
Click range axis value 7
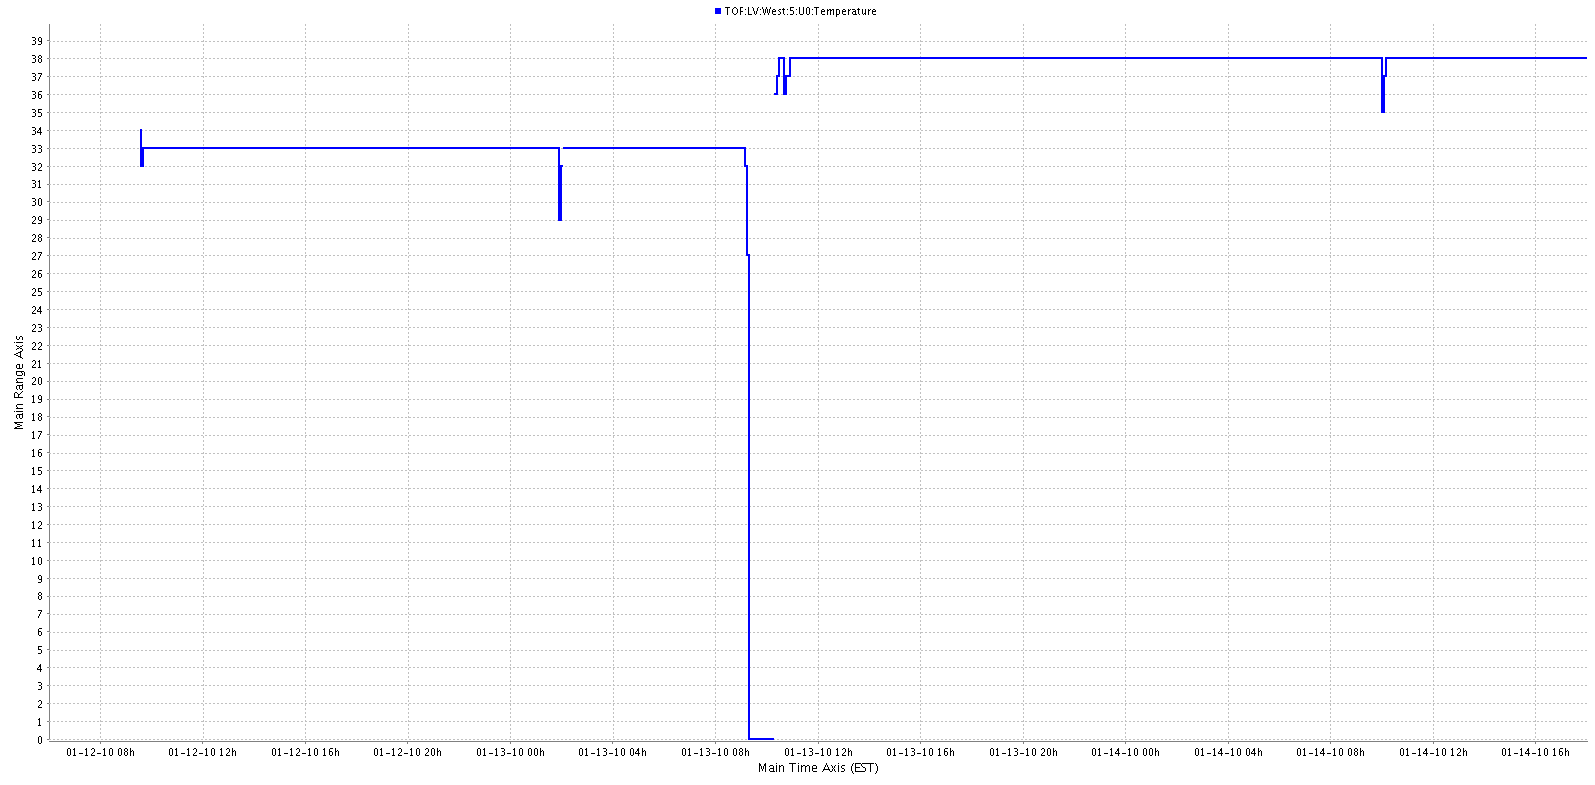[x=40, y=614]
